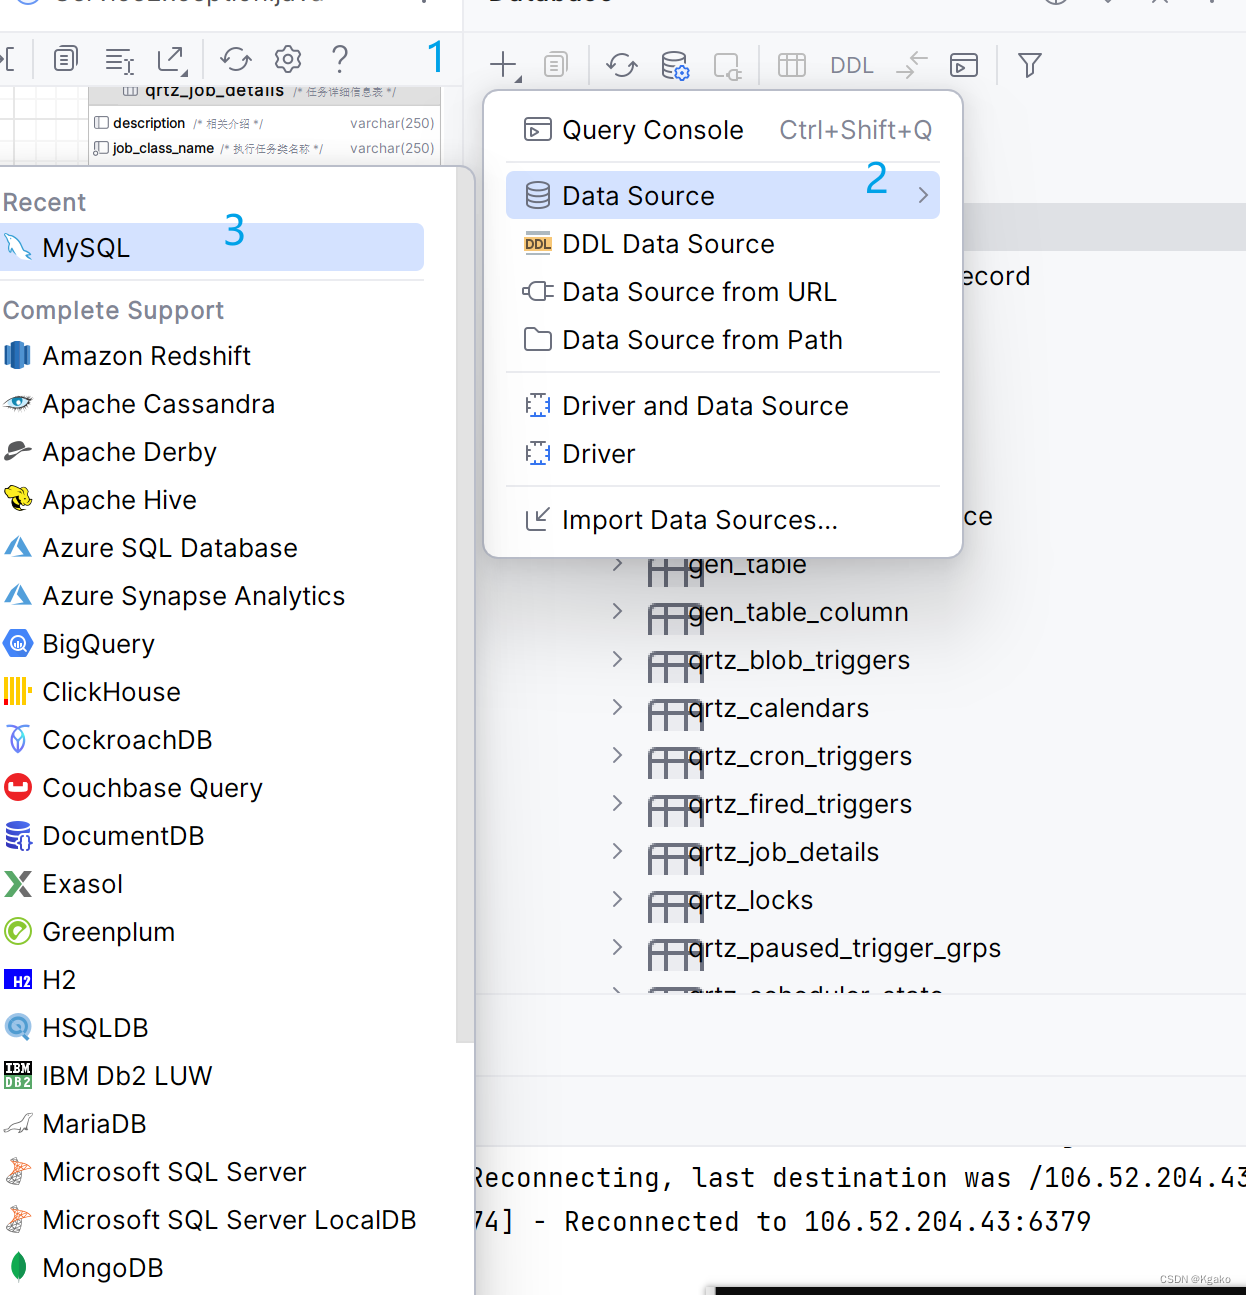1246x1295 pixels.
Task: Select Azure SQL Database entry
Action: (x=210, y=548)
